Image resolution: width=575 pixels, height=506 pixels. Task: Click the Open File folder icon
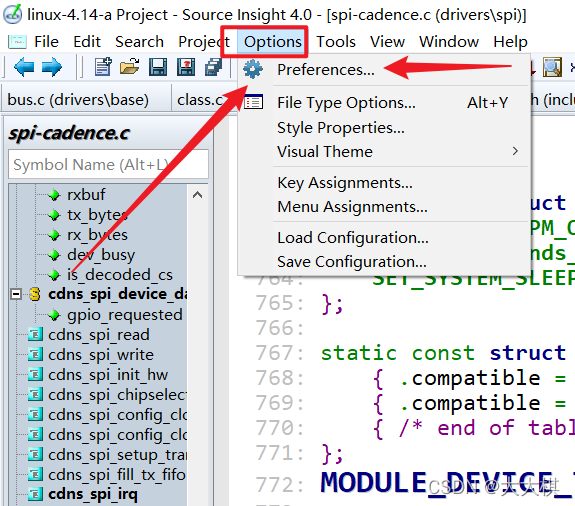(129, 67)
